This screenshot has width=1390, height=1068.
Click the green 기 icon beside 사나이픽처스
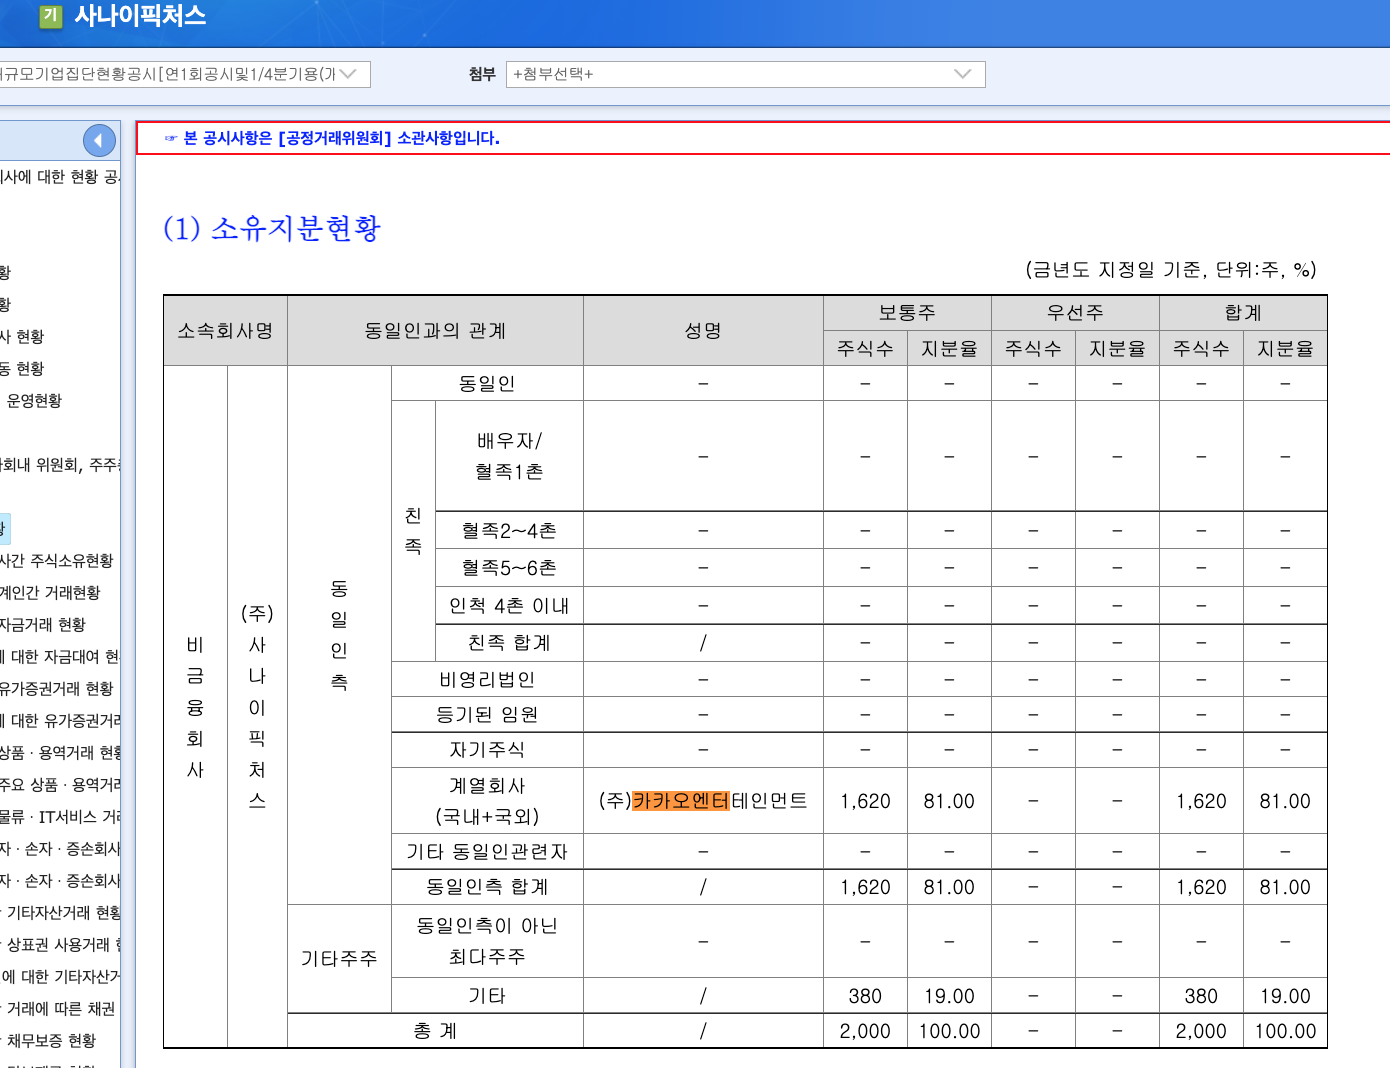tap(51, 16)
